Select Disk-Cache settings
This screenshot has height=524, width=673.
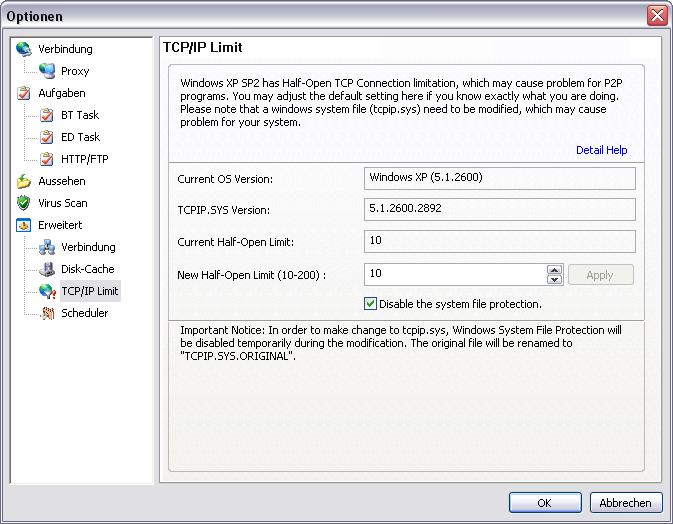[88, 269]
